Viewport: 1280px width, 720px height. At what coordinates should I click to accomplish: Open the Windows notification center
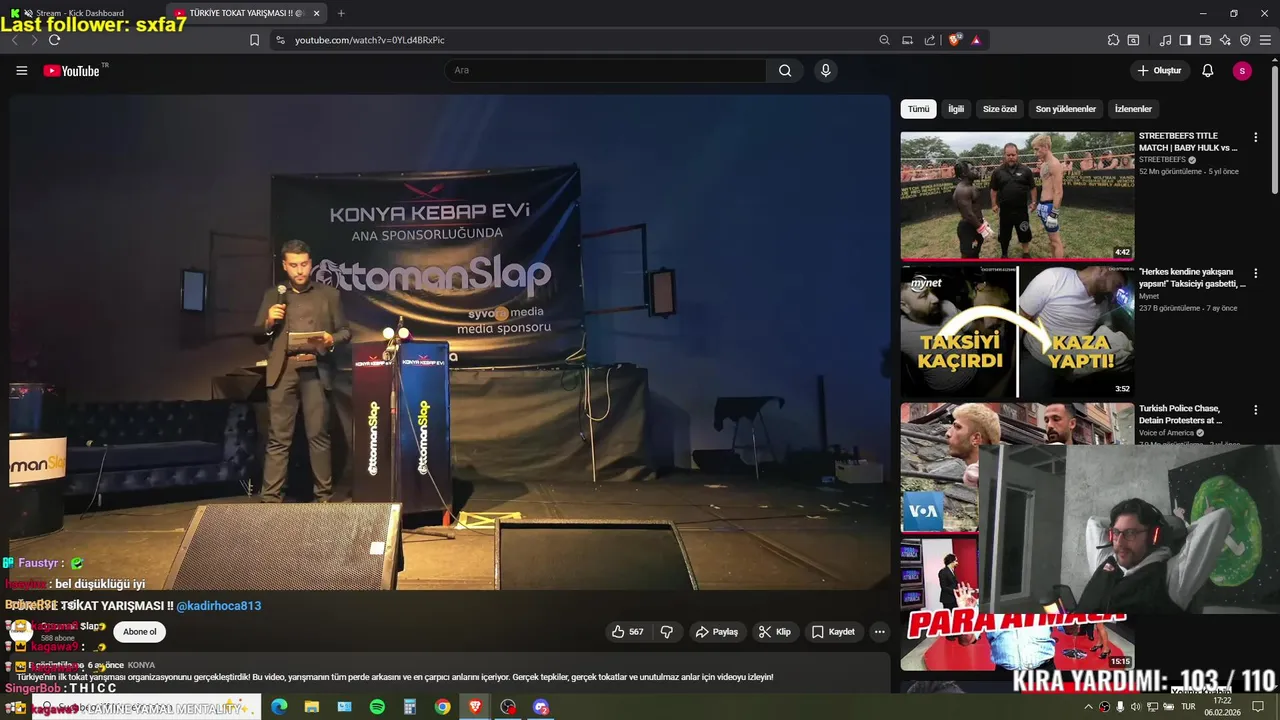1260,707
